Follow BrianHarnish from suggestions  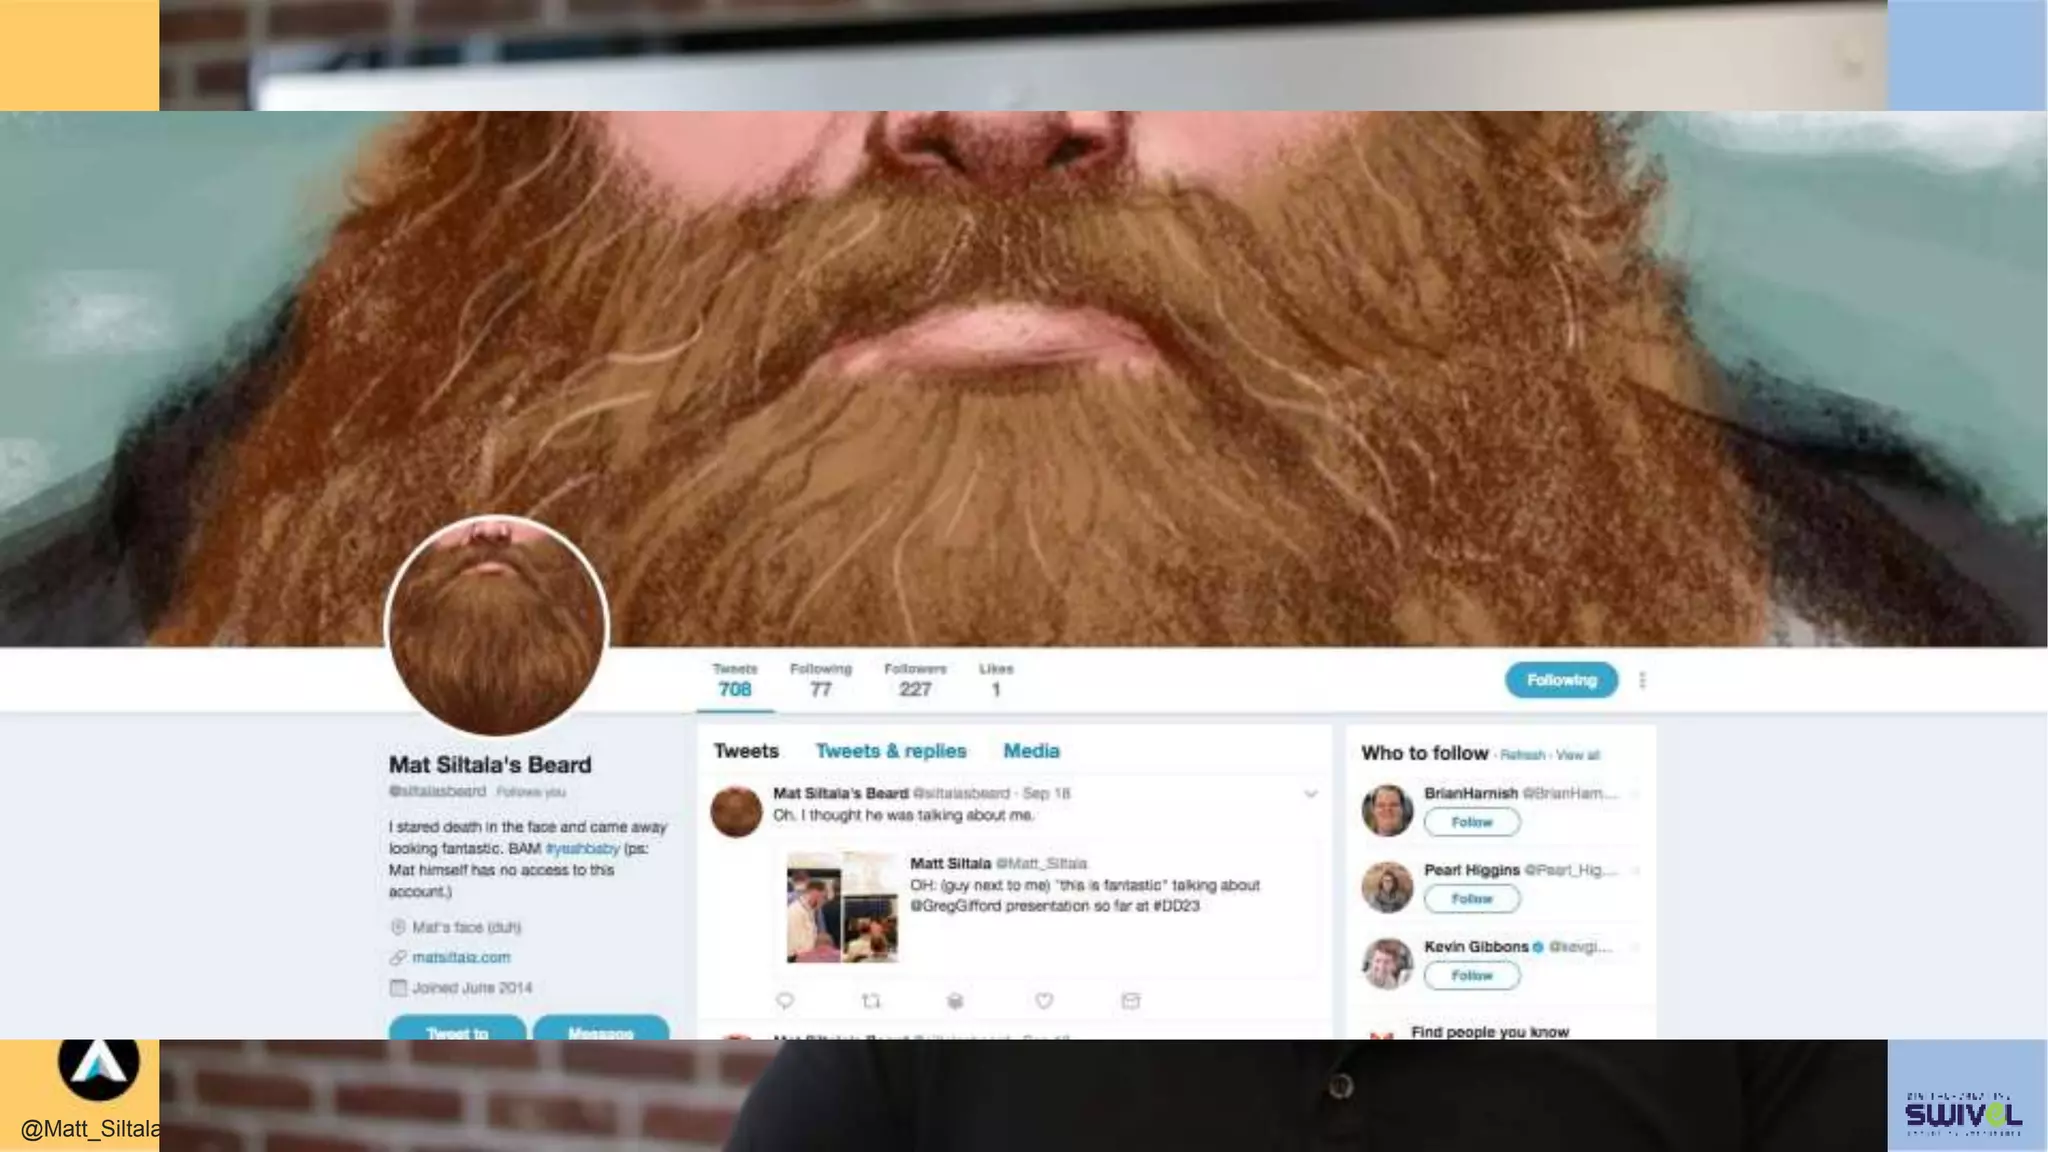point(1471,822)
